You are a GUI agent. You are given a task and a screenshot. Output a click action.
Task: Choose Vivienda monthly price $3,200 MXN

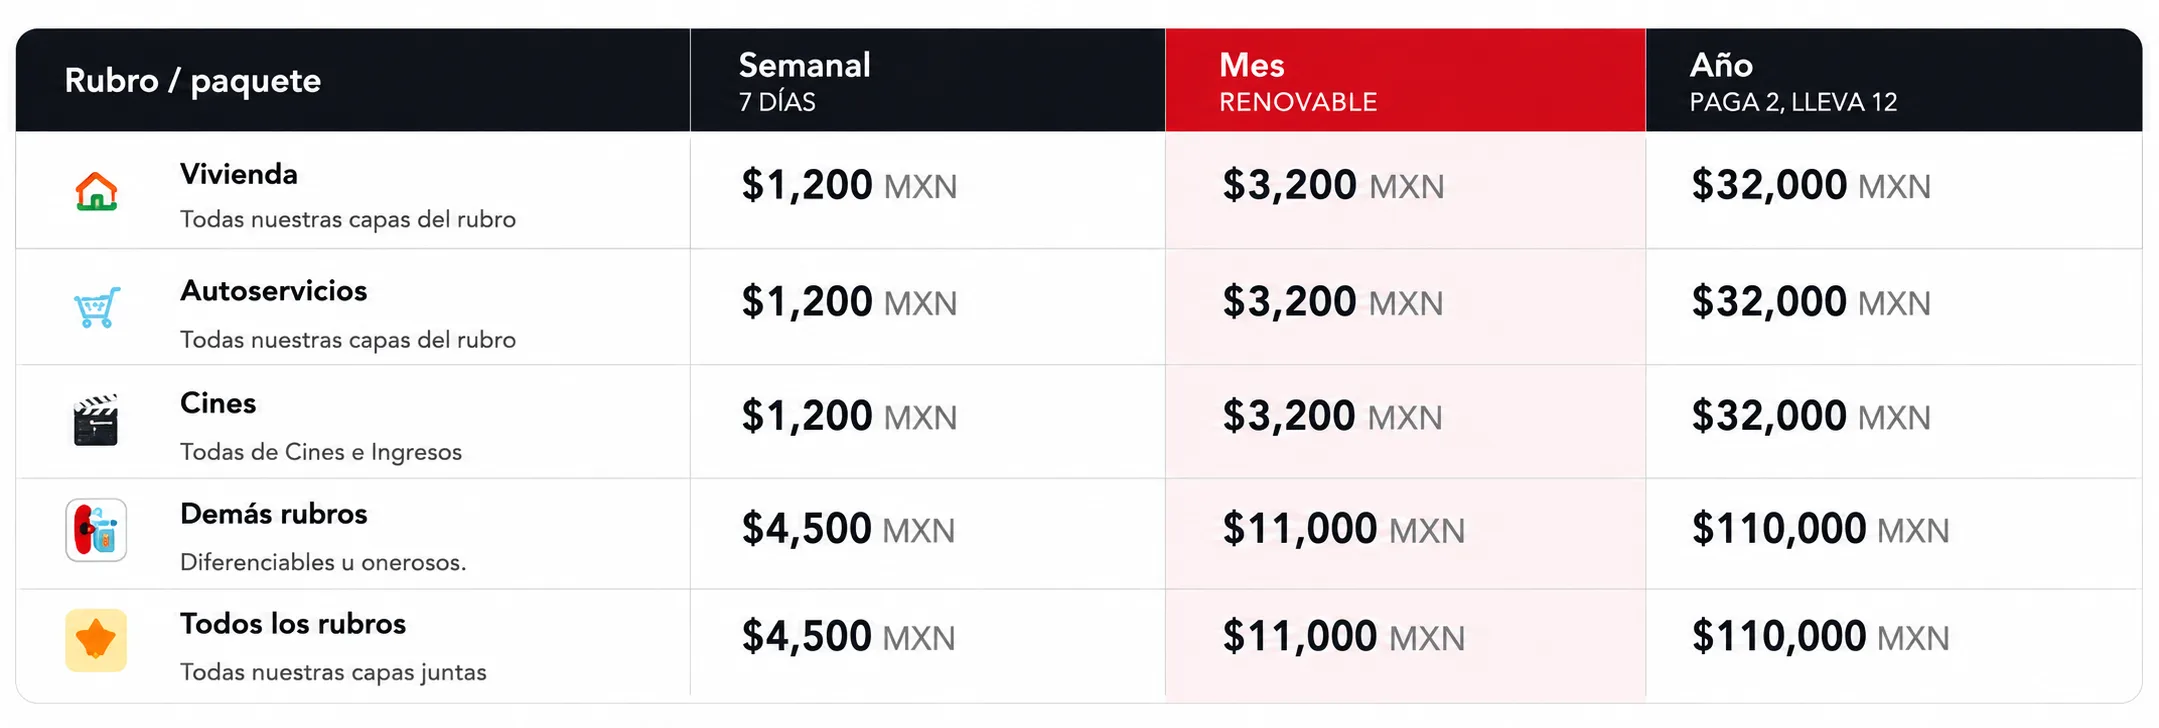click(1333, 185)
